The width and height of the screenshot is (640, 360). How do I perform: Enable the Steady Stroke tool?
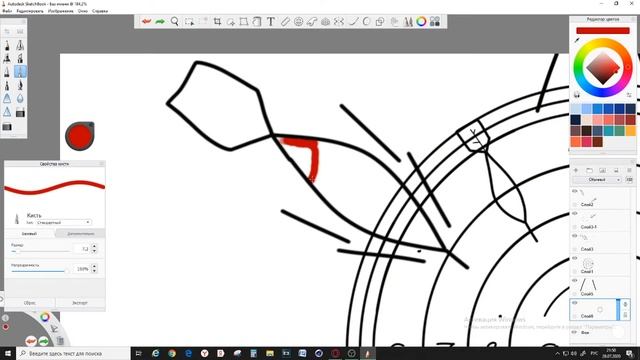coord(353,22)
